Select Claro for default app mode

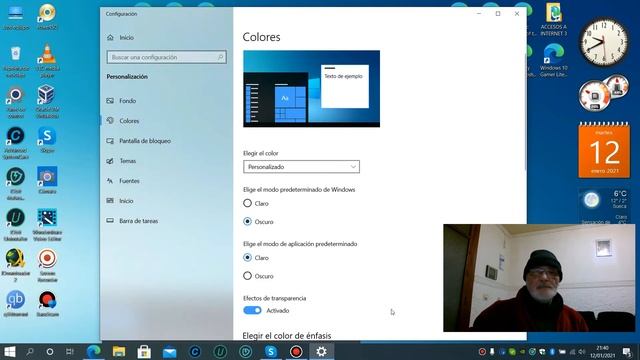(247, 258)
